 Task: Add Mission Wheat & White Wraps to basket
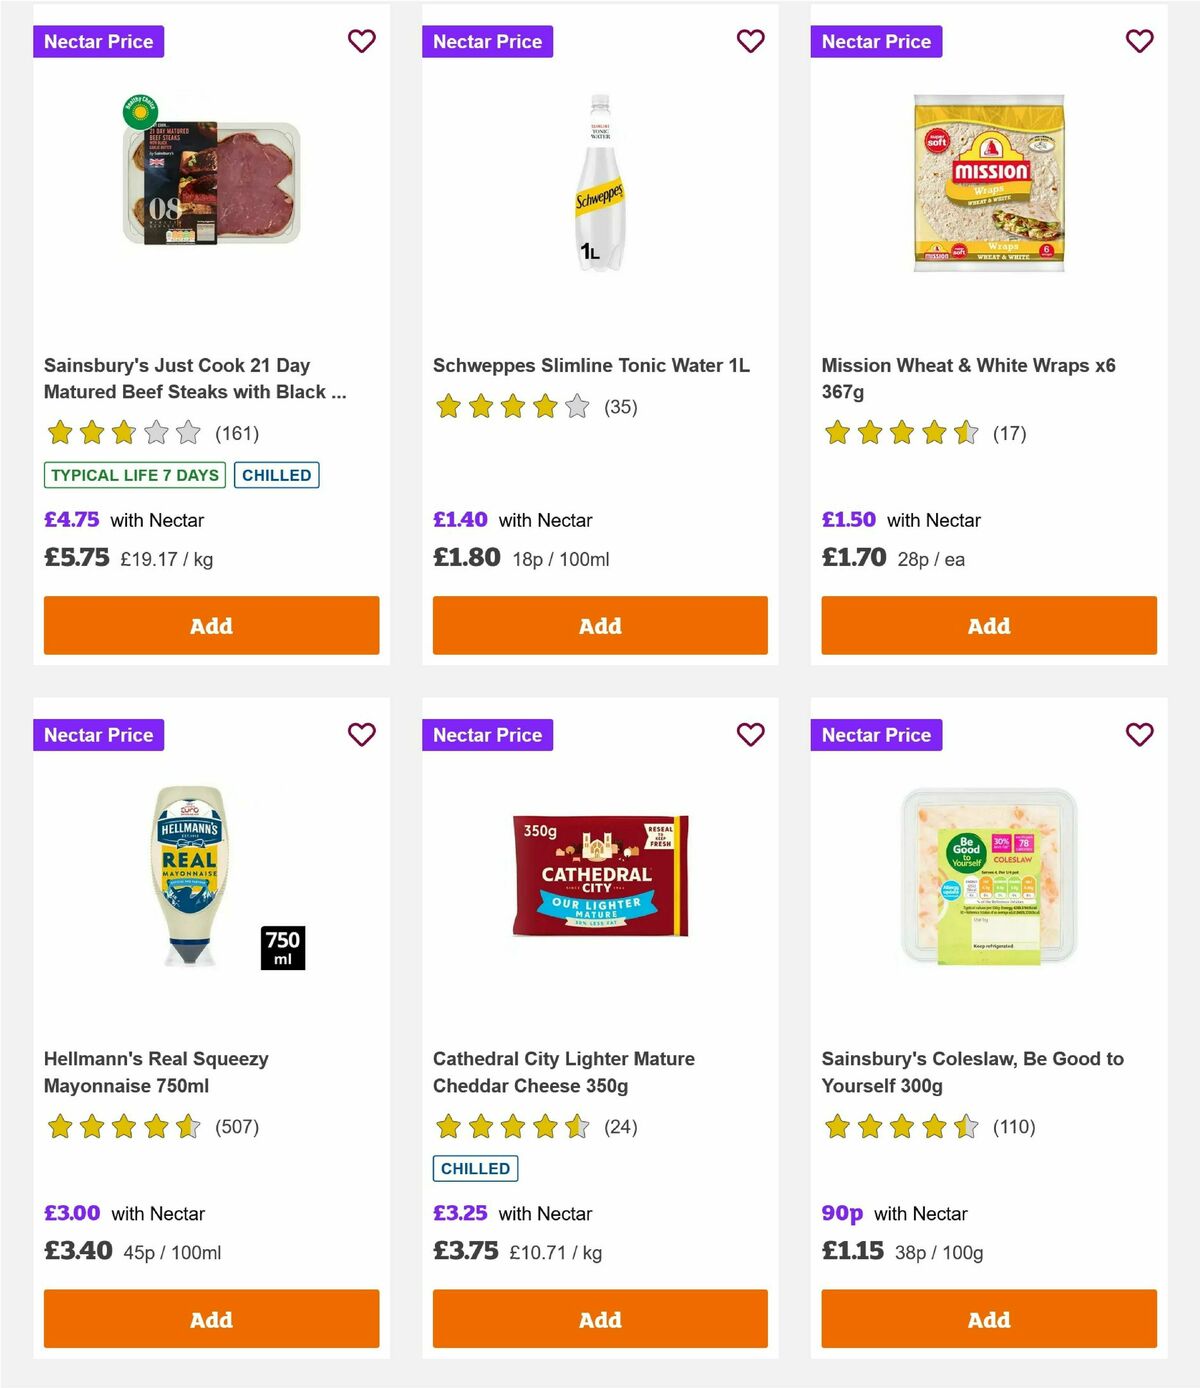pyautogui.click(x=988, y=625)
